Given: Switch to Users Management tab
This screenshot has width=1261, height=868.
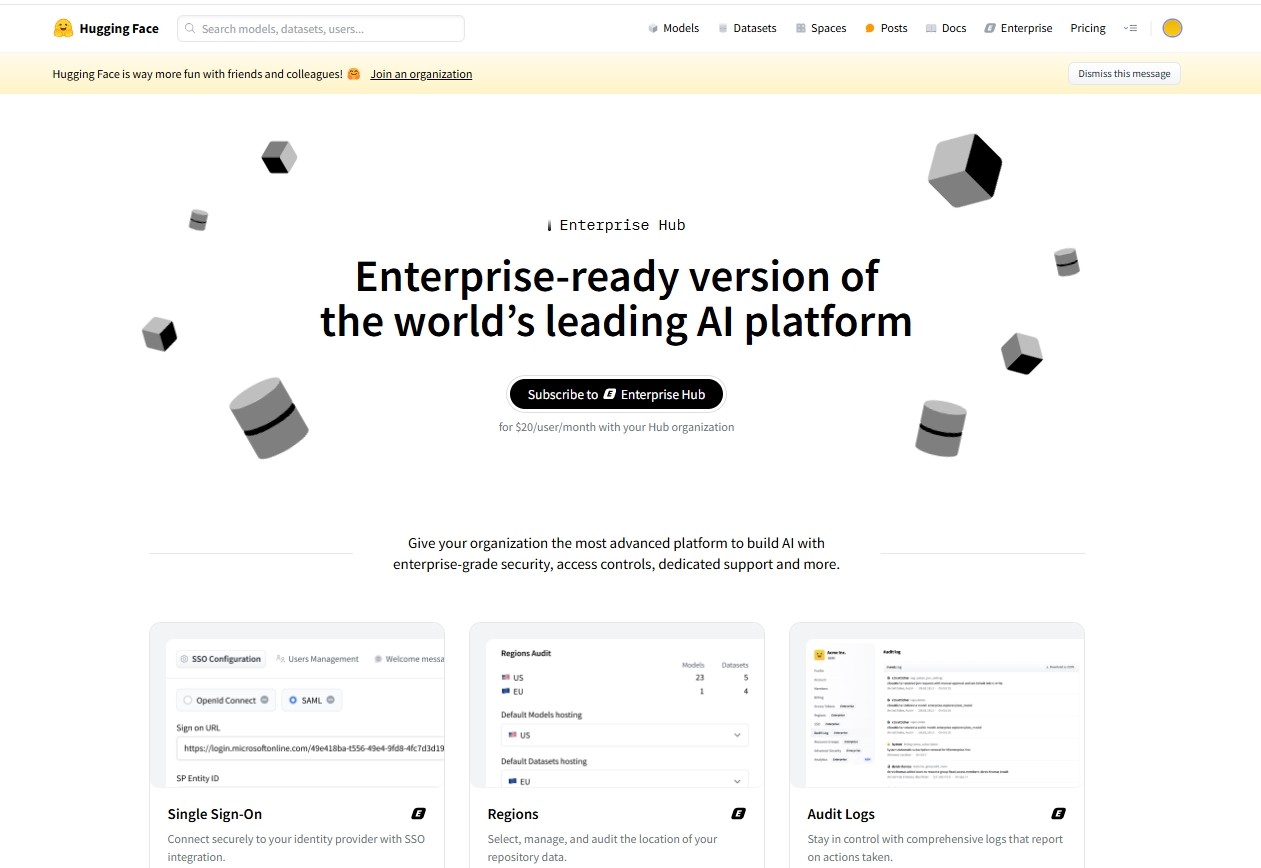Looking at the screenshot, I should [317, 659].
